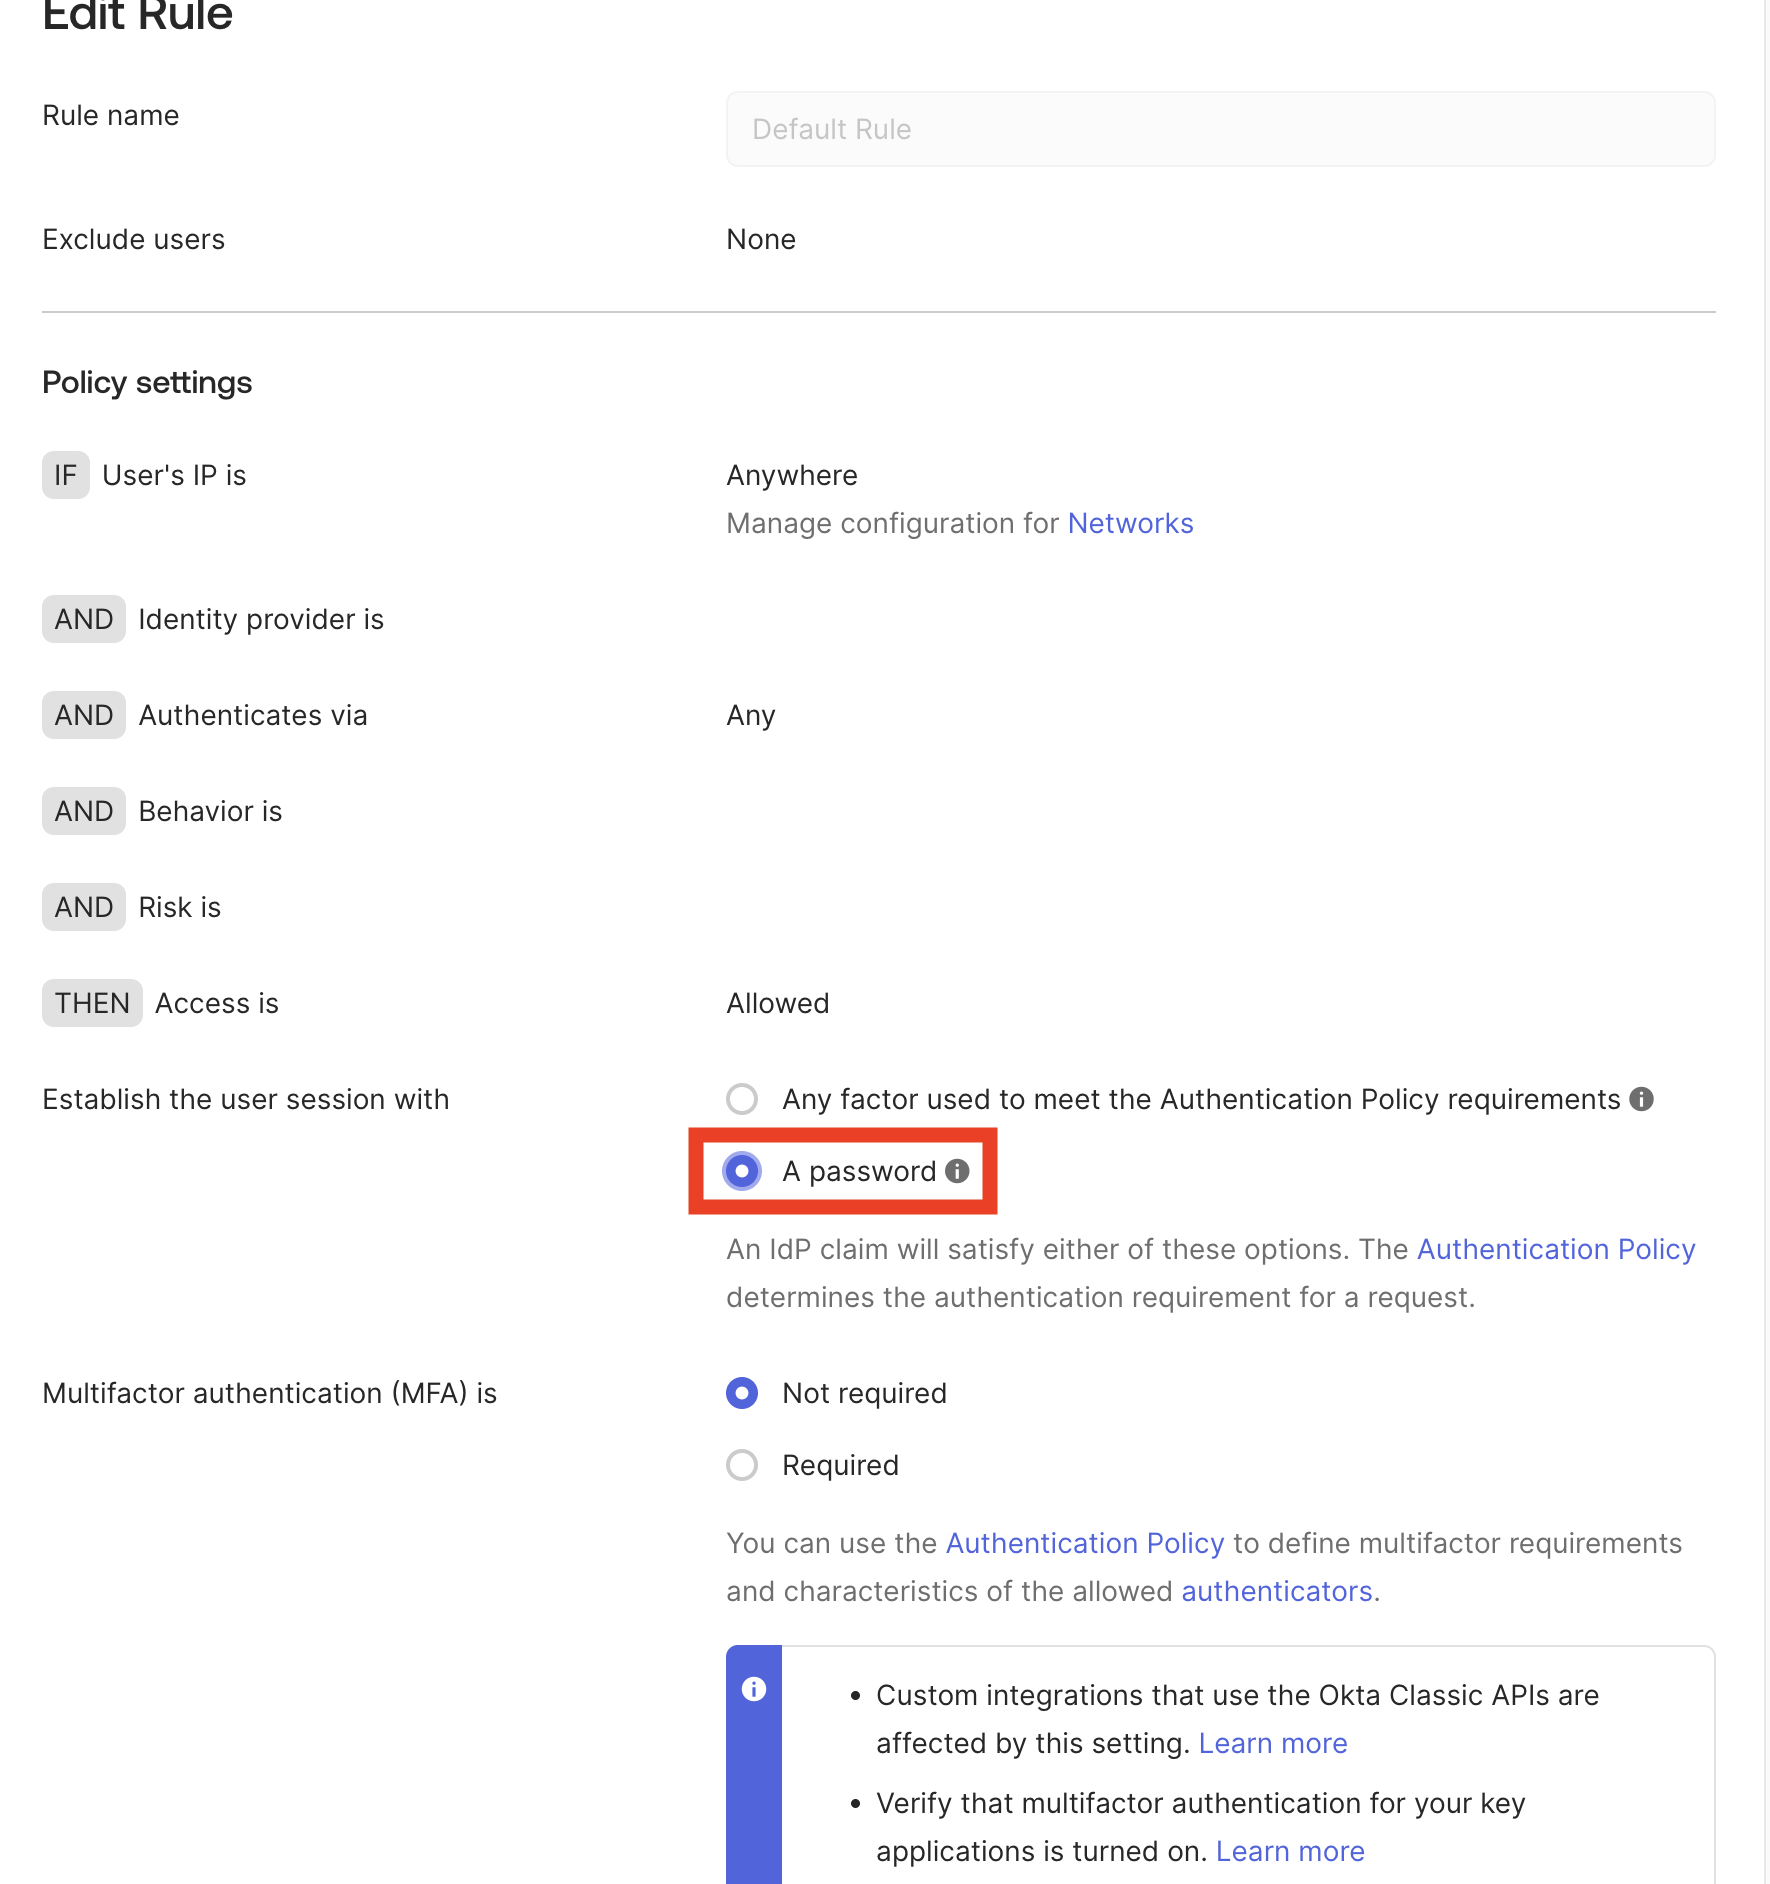Follow the authenticators link
Viewport: 1770px width, 1884px height.
(1276, 1591)
